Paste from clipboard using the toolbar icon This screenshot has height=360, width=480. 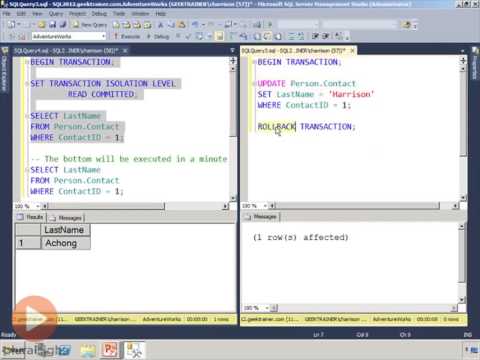[x=181, y=25]
